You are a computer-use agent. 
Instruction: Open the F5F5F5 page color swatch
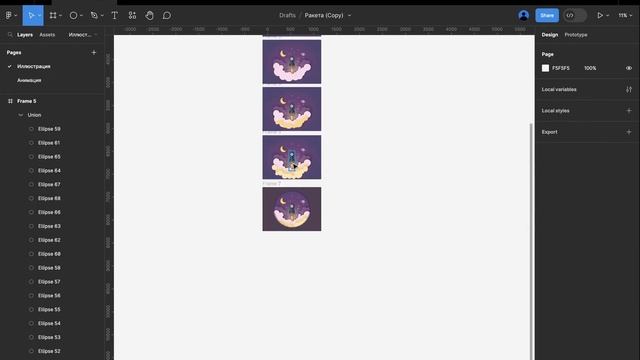pos(545,68)
